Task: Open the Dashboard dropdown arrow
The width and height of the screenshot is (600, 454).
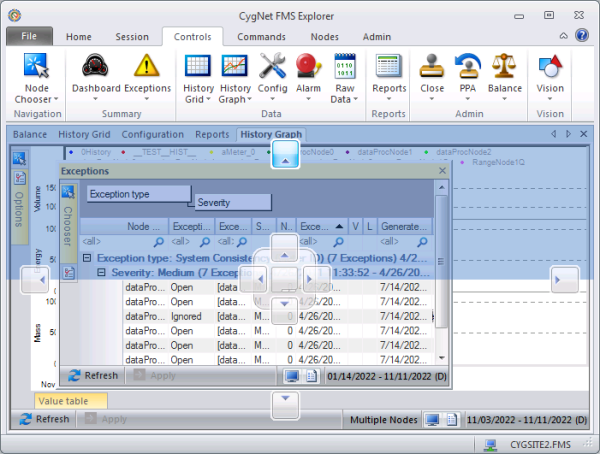Action: pyautogui.click(x=96, y=99)
